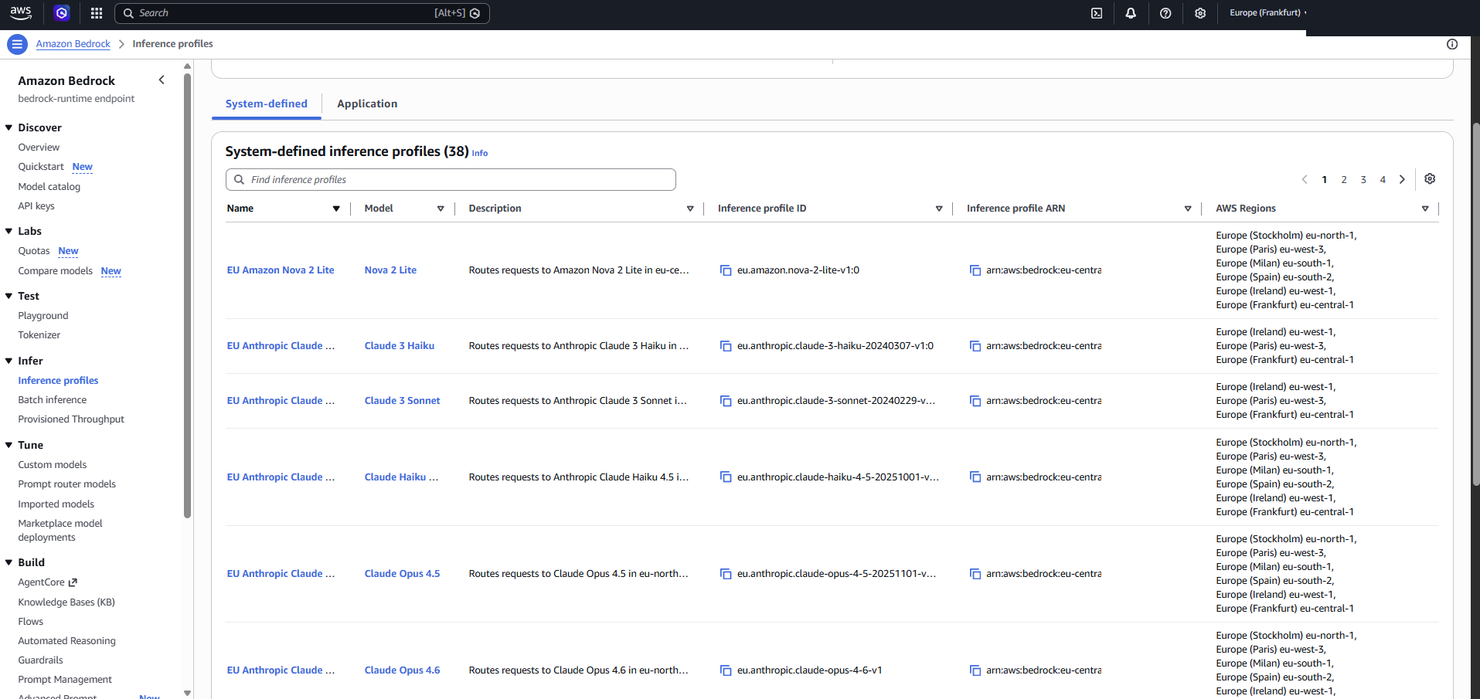The height and width of the screenshot is (699, 1480).
Task: Copy the Claude 3 Haiku profile ARN
Action: point(975,346)
